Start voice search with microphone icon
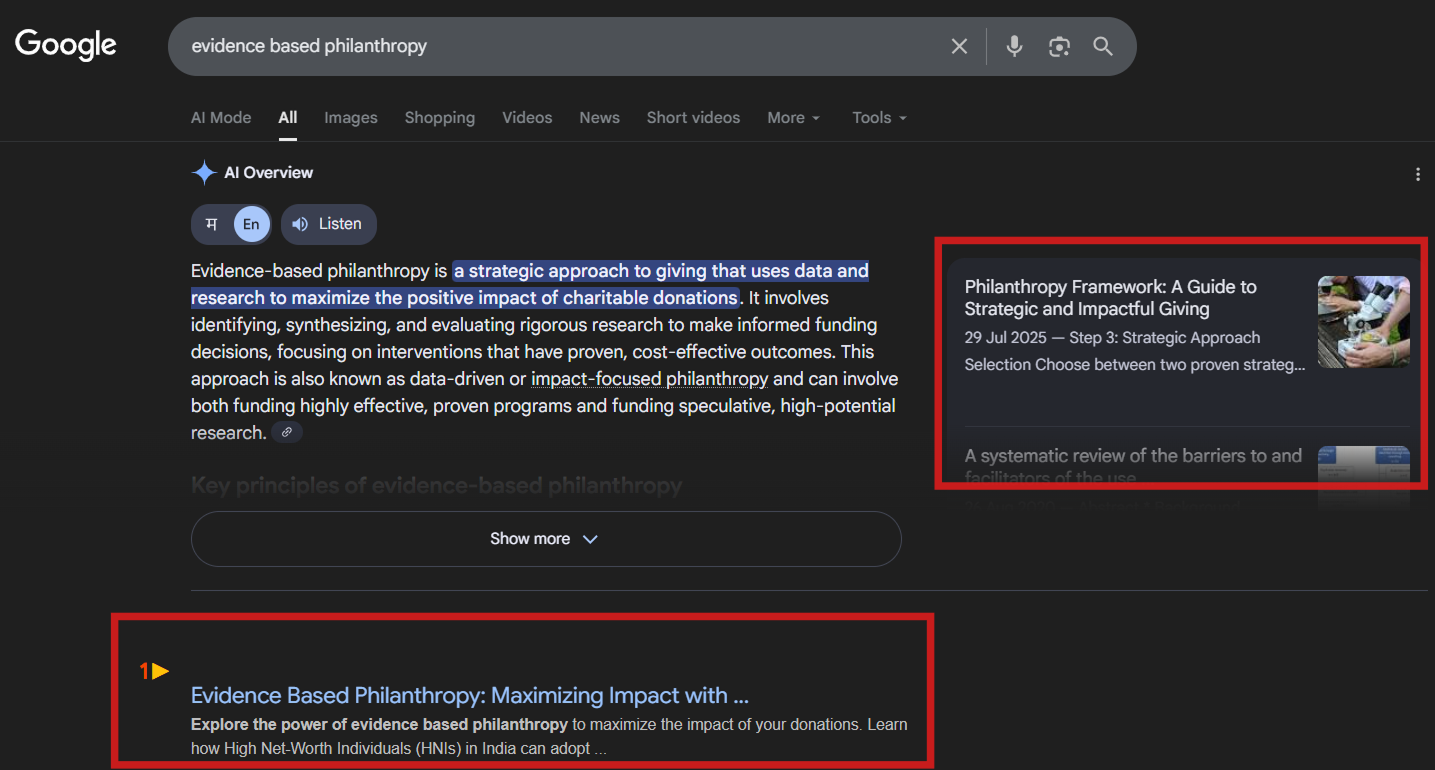1435x770 pixels. [1014, 46]
